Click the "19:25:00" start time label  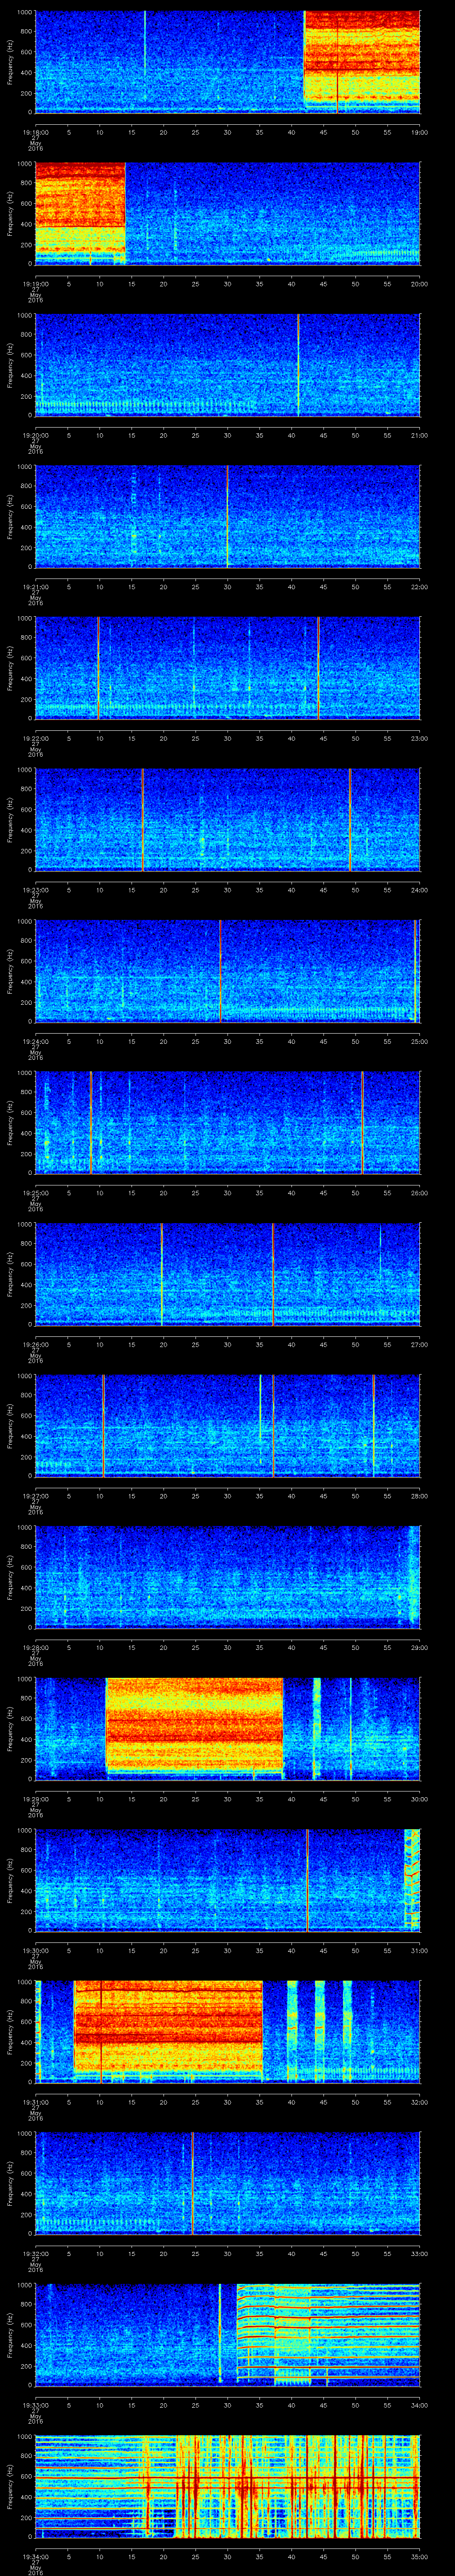point(35,1192)
